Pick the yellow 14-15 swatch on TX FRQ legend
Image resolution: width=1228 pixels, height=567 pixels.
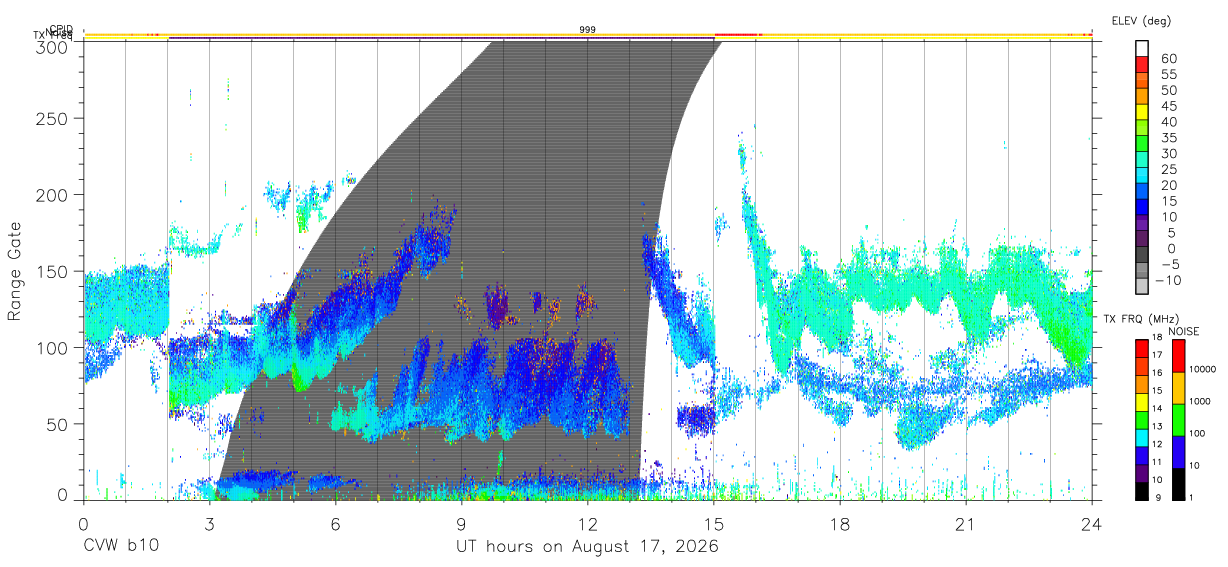point(1140,400)
